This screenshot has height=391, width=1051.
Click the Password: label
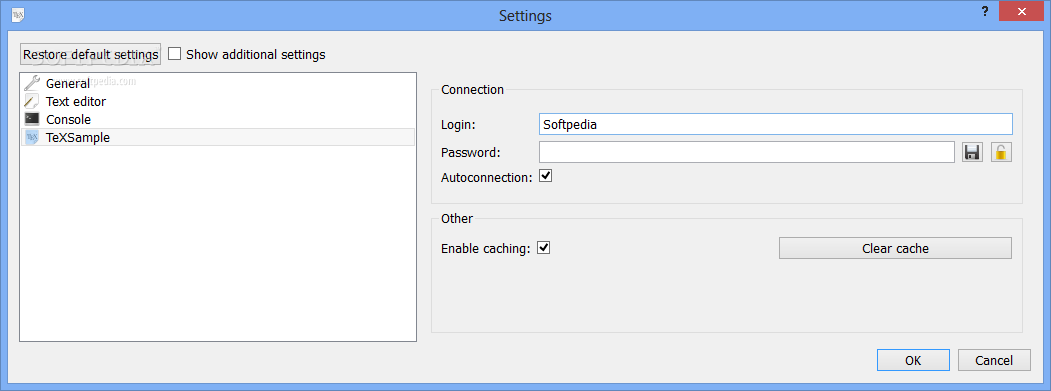click(x=471, y=153)
